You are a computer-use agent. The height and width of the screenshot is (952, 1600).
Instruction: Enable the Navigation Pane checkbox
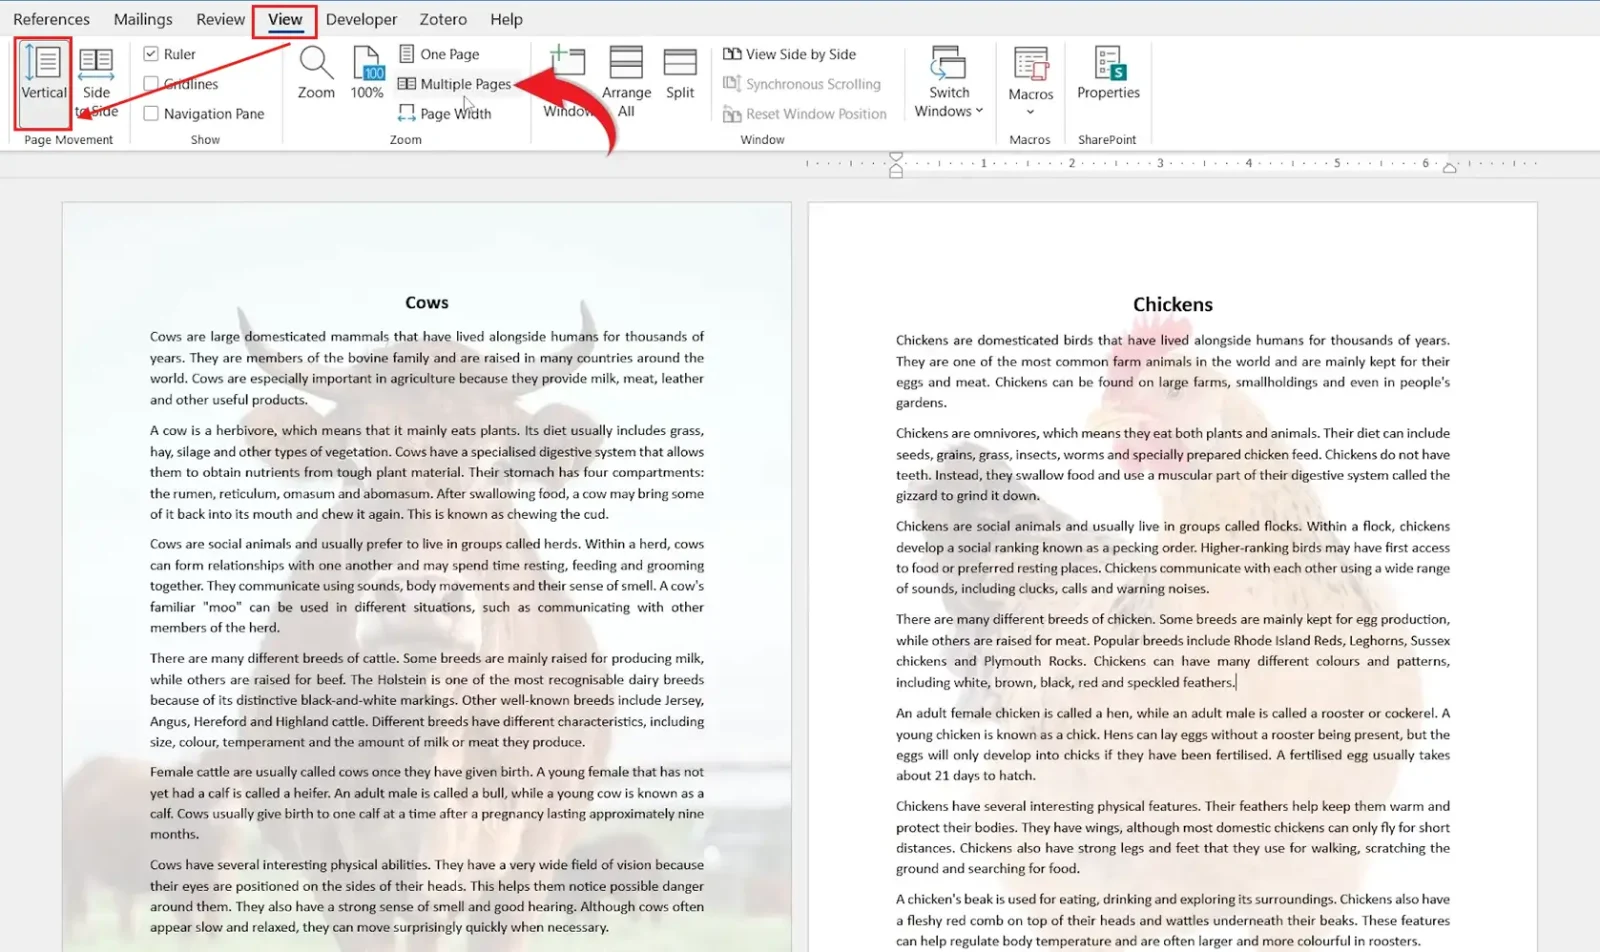(x=151, y=114)
